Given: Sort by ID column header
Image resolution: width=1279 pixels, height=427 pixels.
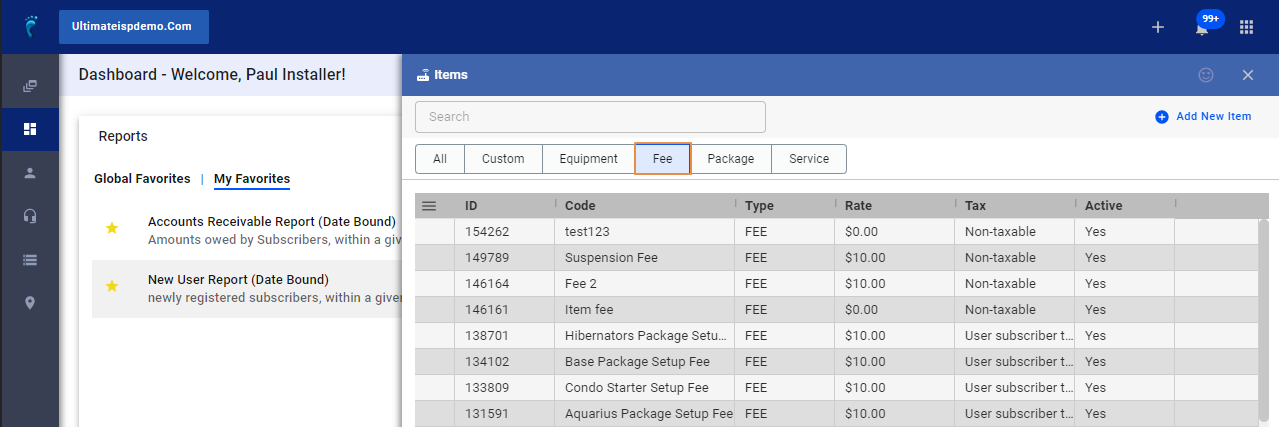Looking at the screenshot, I should pyautogui.click(x=505, y=206).
